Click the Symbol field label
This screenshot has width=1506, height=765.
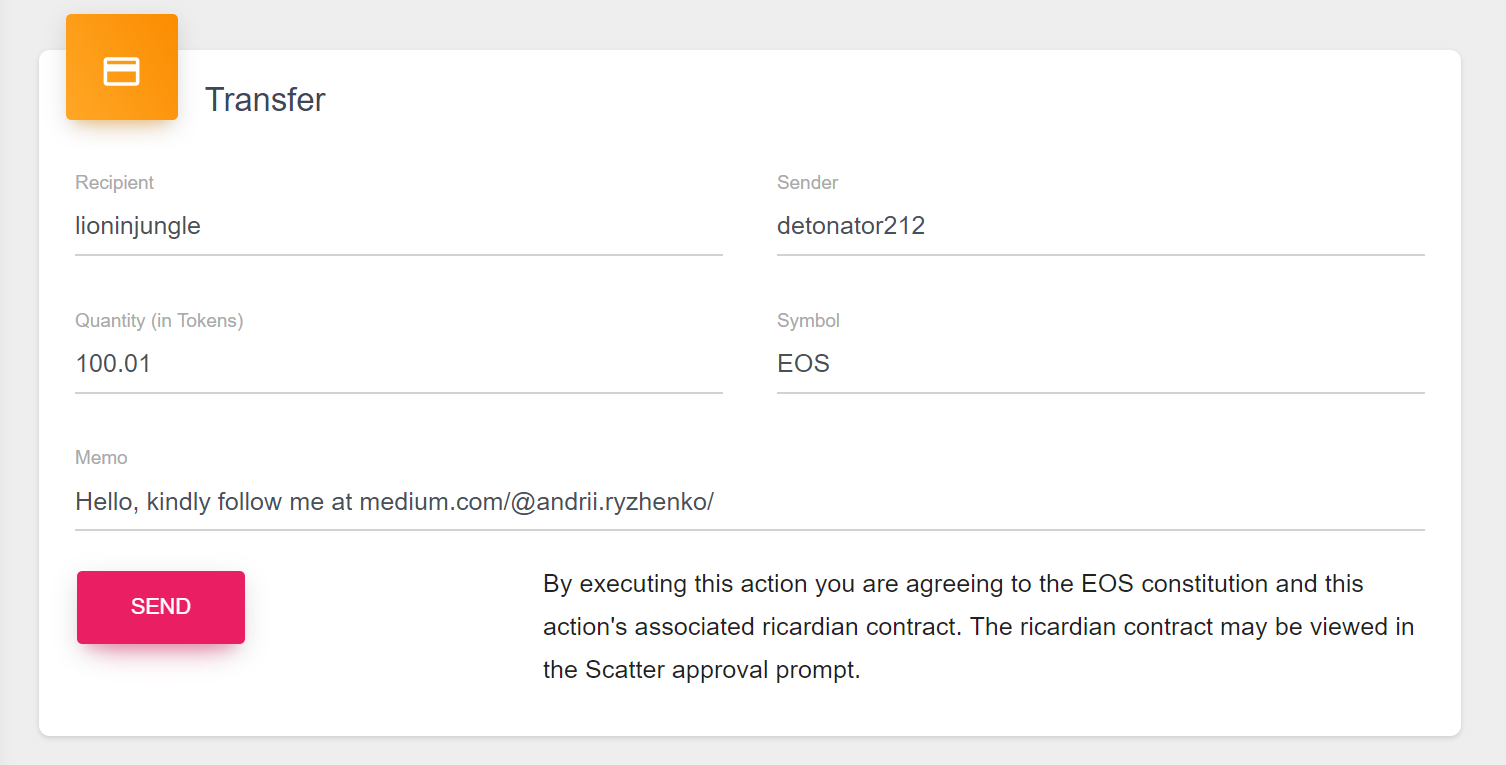808,321
